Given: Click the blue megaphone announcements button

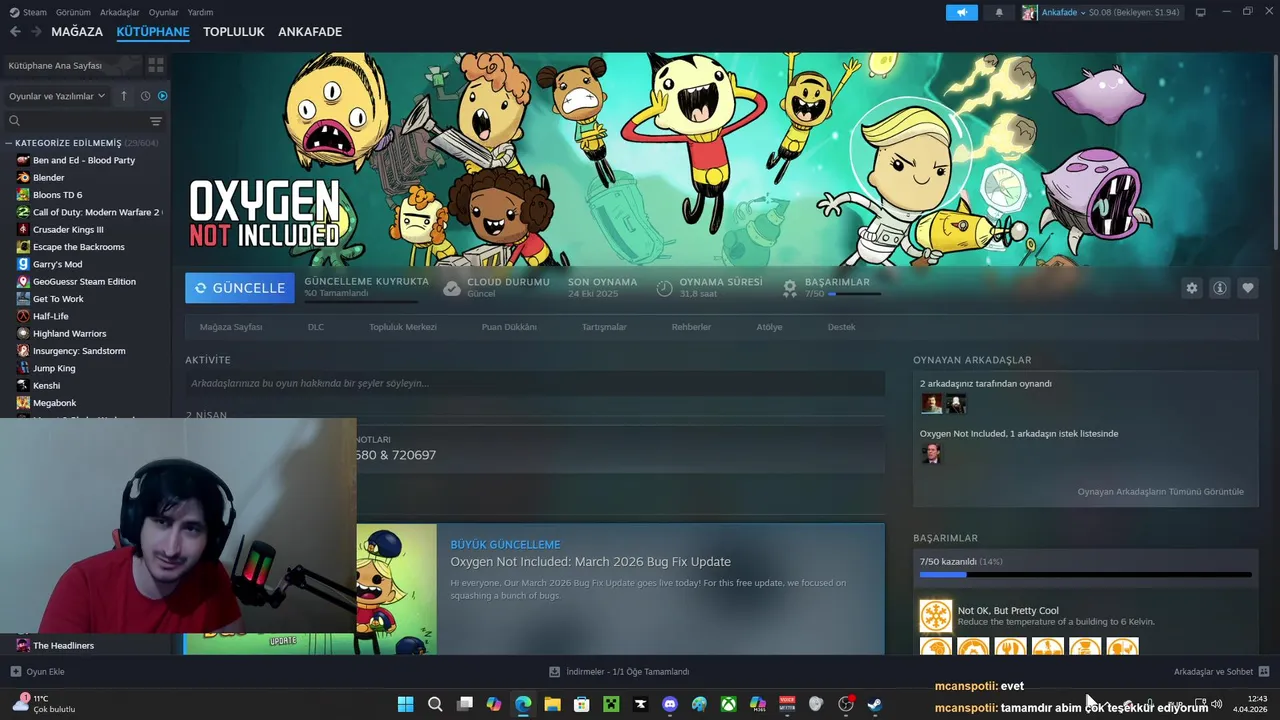Looking at the screenshot, I should pyautogui.click(x=962, y=12).
